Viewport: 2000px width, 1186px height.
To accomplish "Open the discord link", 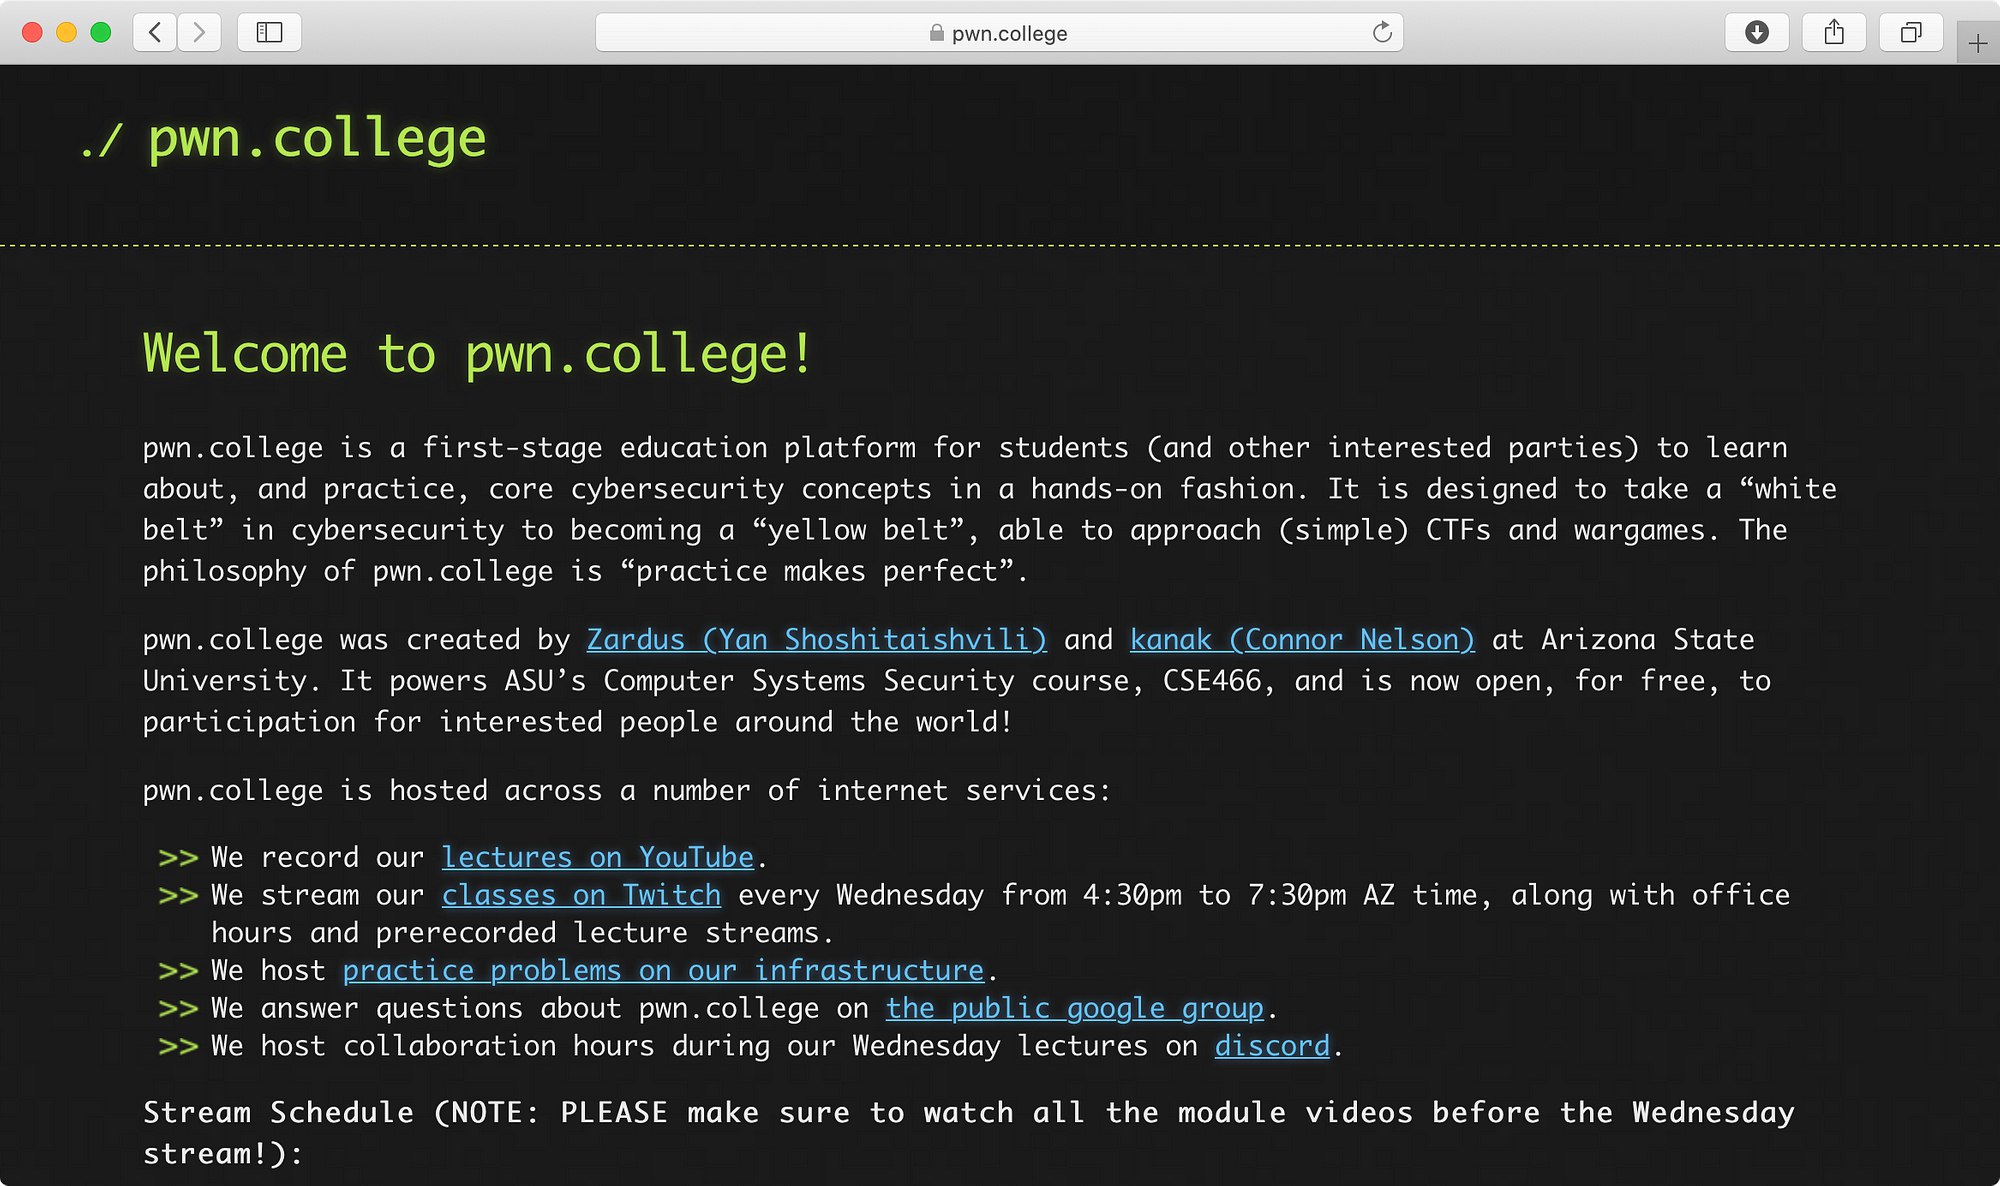I will coord(1272,1046).
